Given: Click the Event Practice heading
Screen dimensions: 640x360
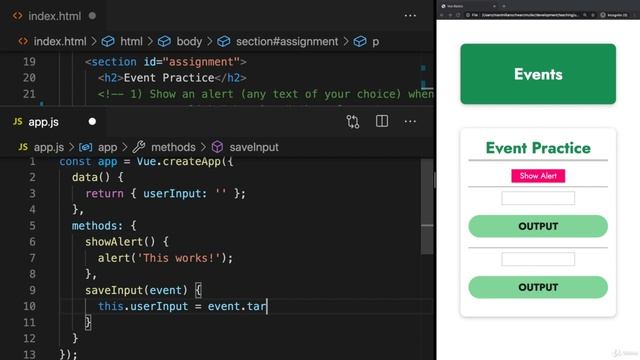Looking at the screenshot, I should point(538,148).
